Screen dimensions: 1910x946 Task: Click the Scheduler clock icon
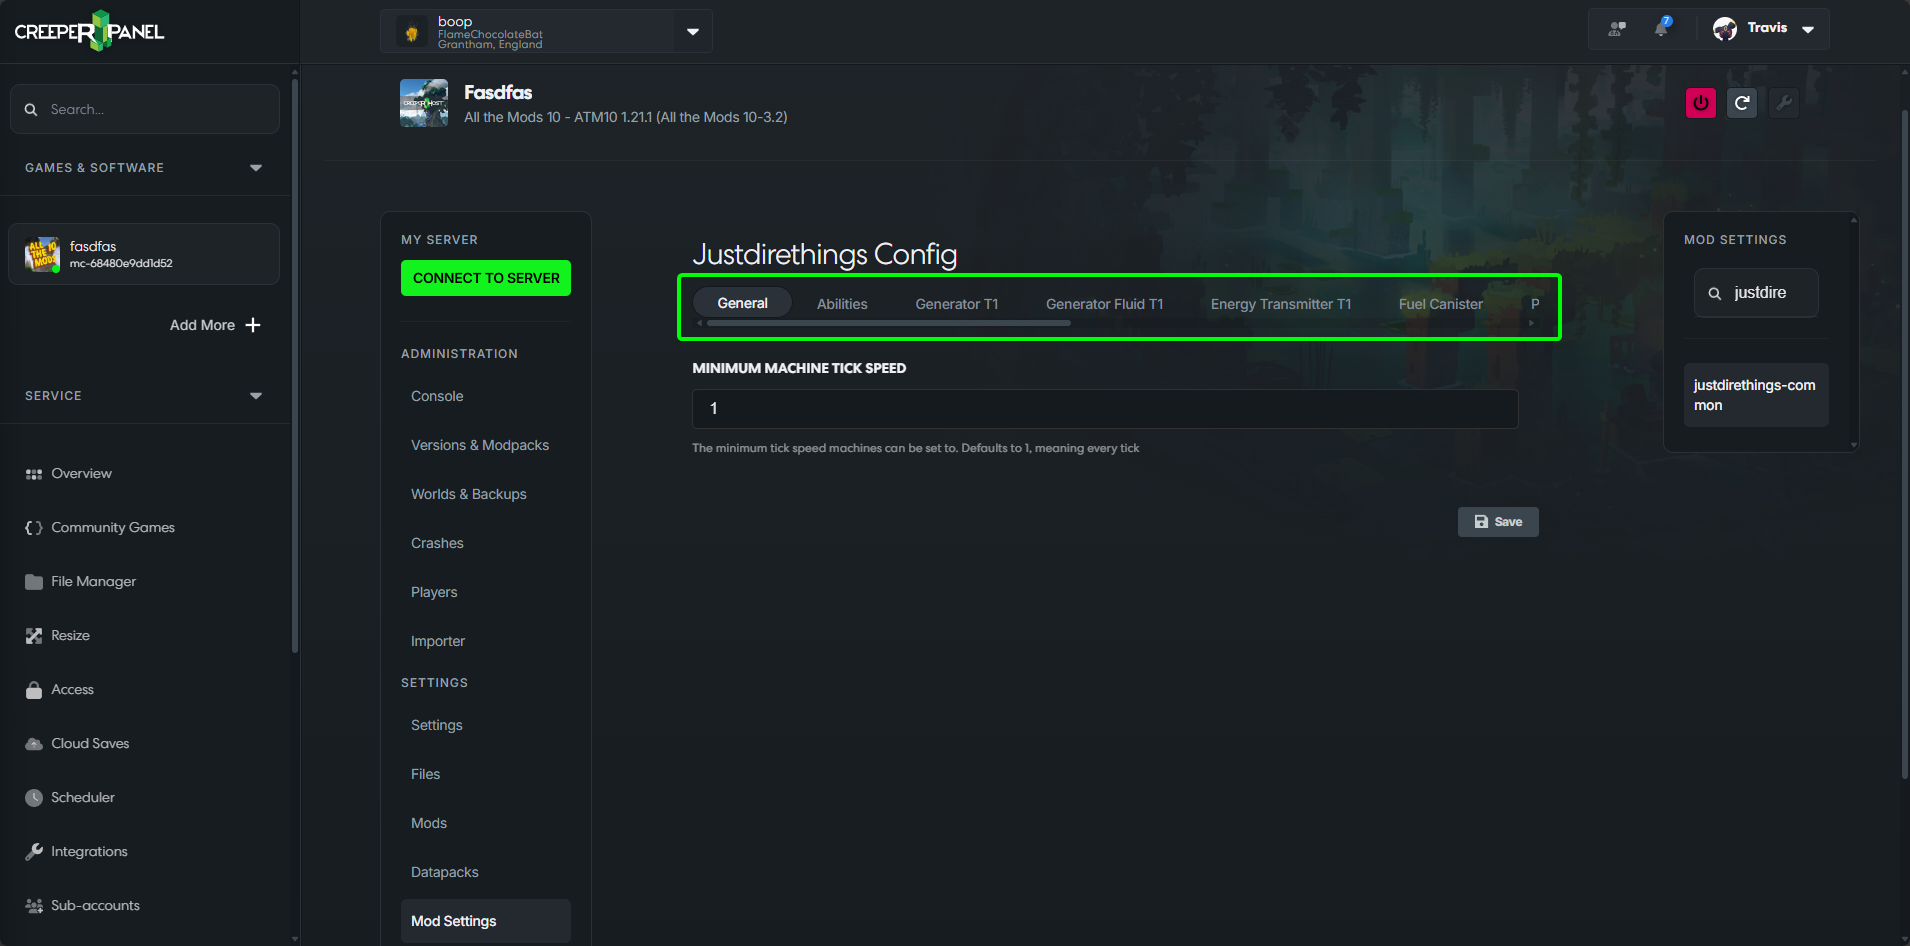pyautogui.click(x=34, y=798)
